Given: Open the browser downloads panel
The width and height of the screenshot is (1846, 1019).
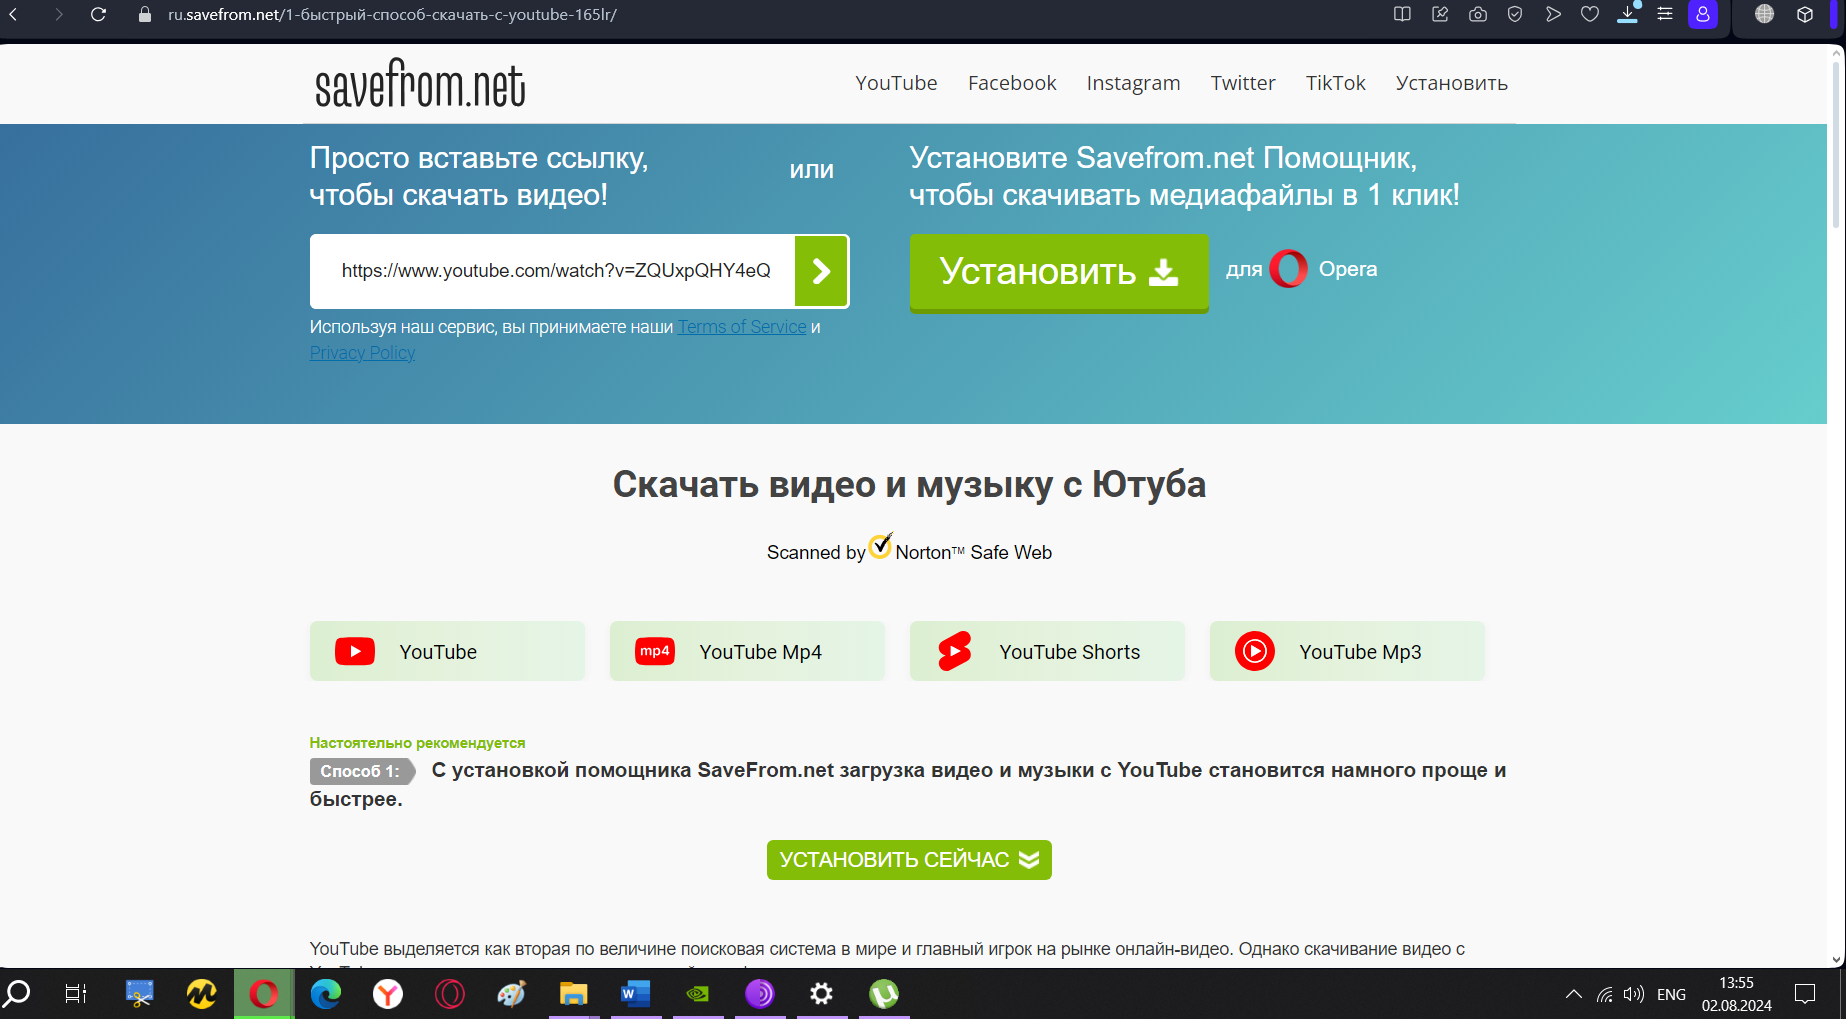Looking at the screenshot, I should 1627,15.
